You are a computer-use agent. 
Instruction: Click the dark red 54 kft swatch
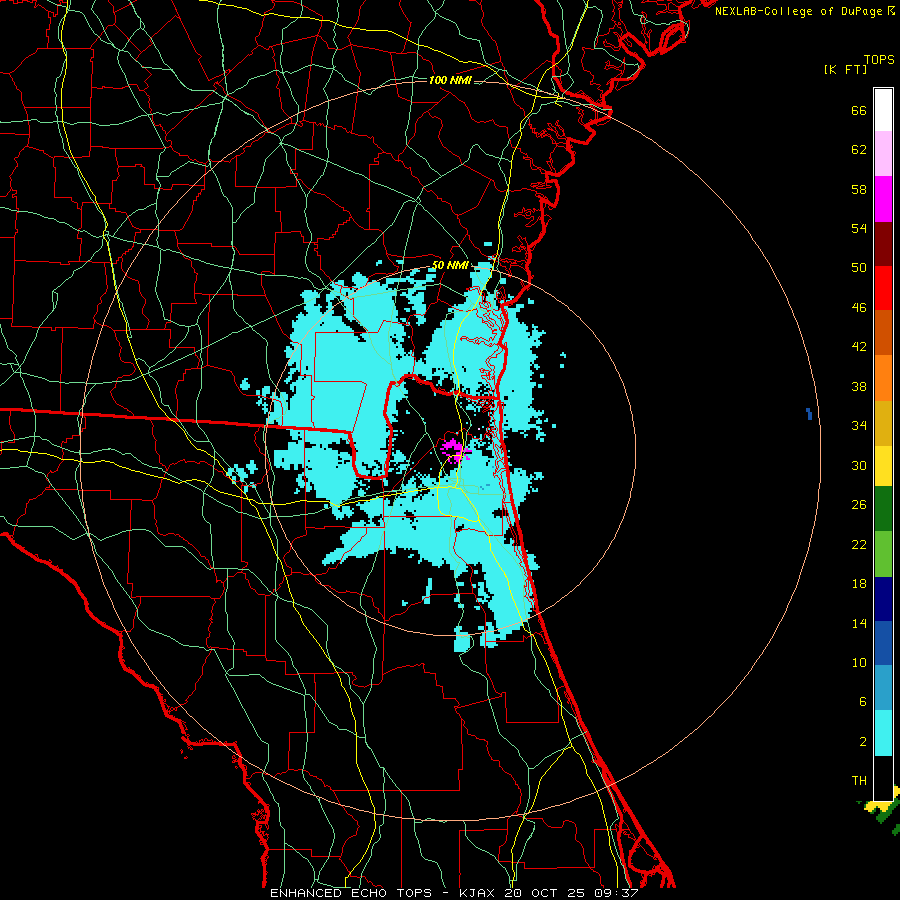coord(883,244)
